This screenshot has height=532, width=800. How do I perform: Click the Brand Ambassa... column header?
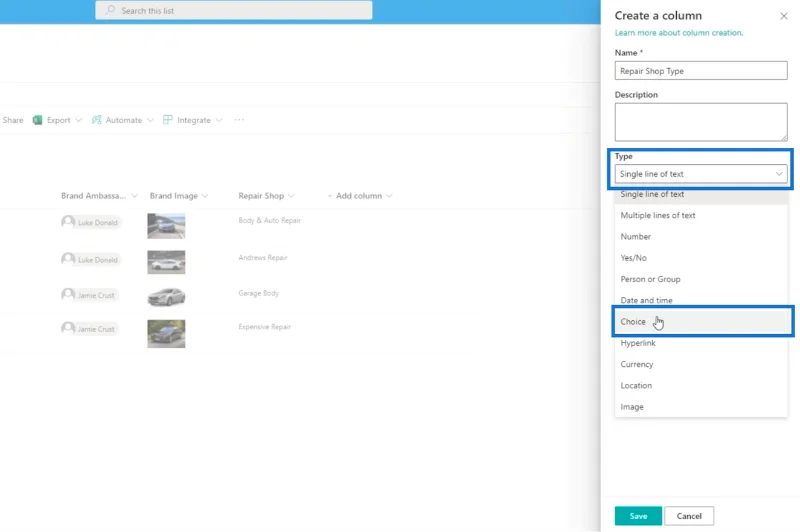point(93,196)
